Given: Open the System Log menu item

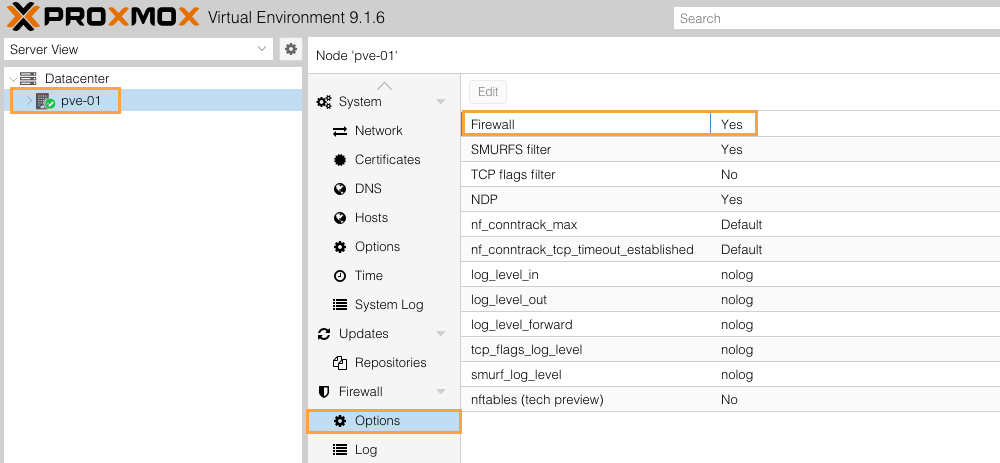Looking at the screenshot, I should point(383,305).
